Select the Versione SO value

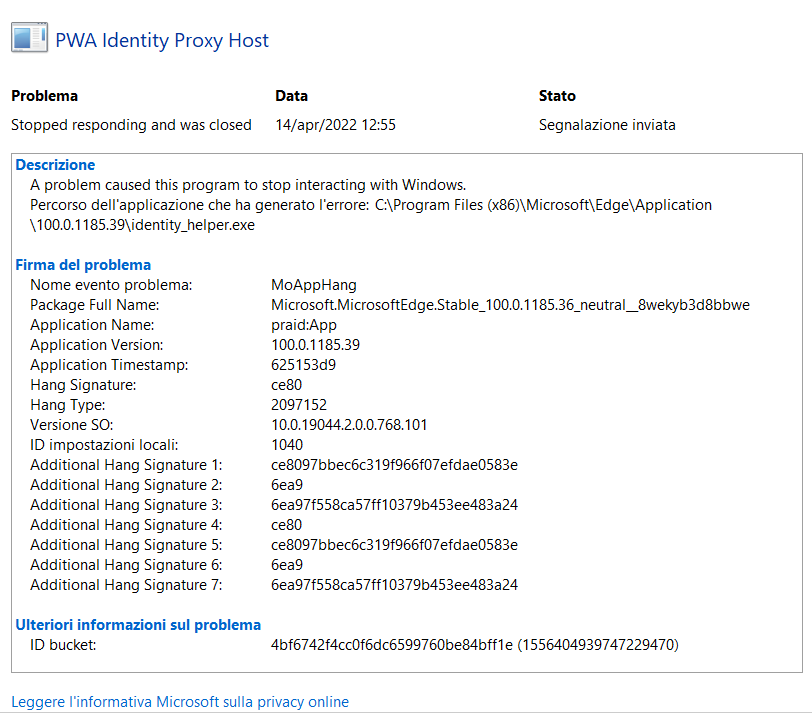(x=349, y=425)
